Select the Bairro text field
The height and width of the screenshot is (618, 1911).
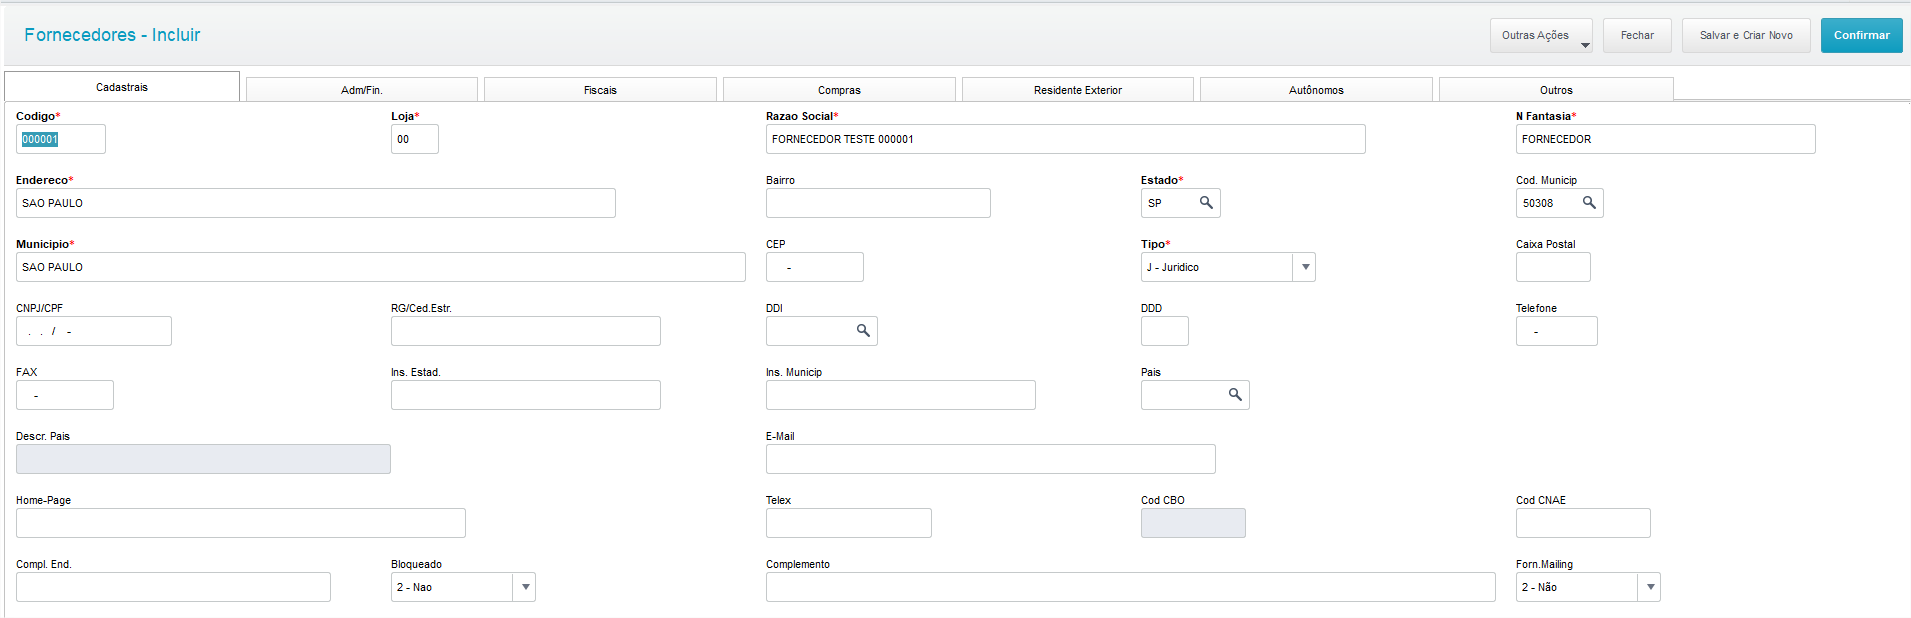click(x=878, y=203)
